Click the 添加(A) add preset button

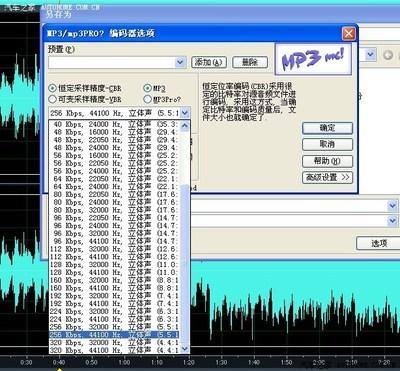(x=209, y=62)
